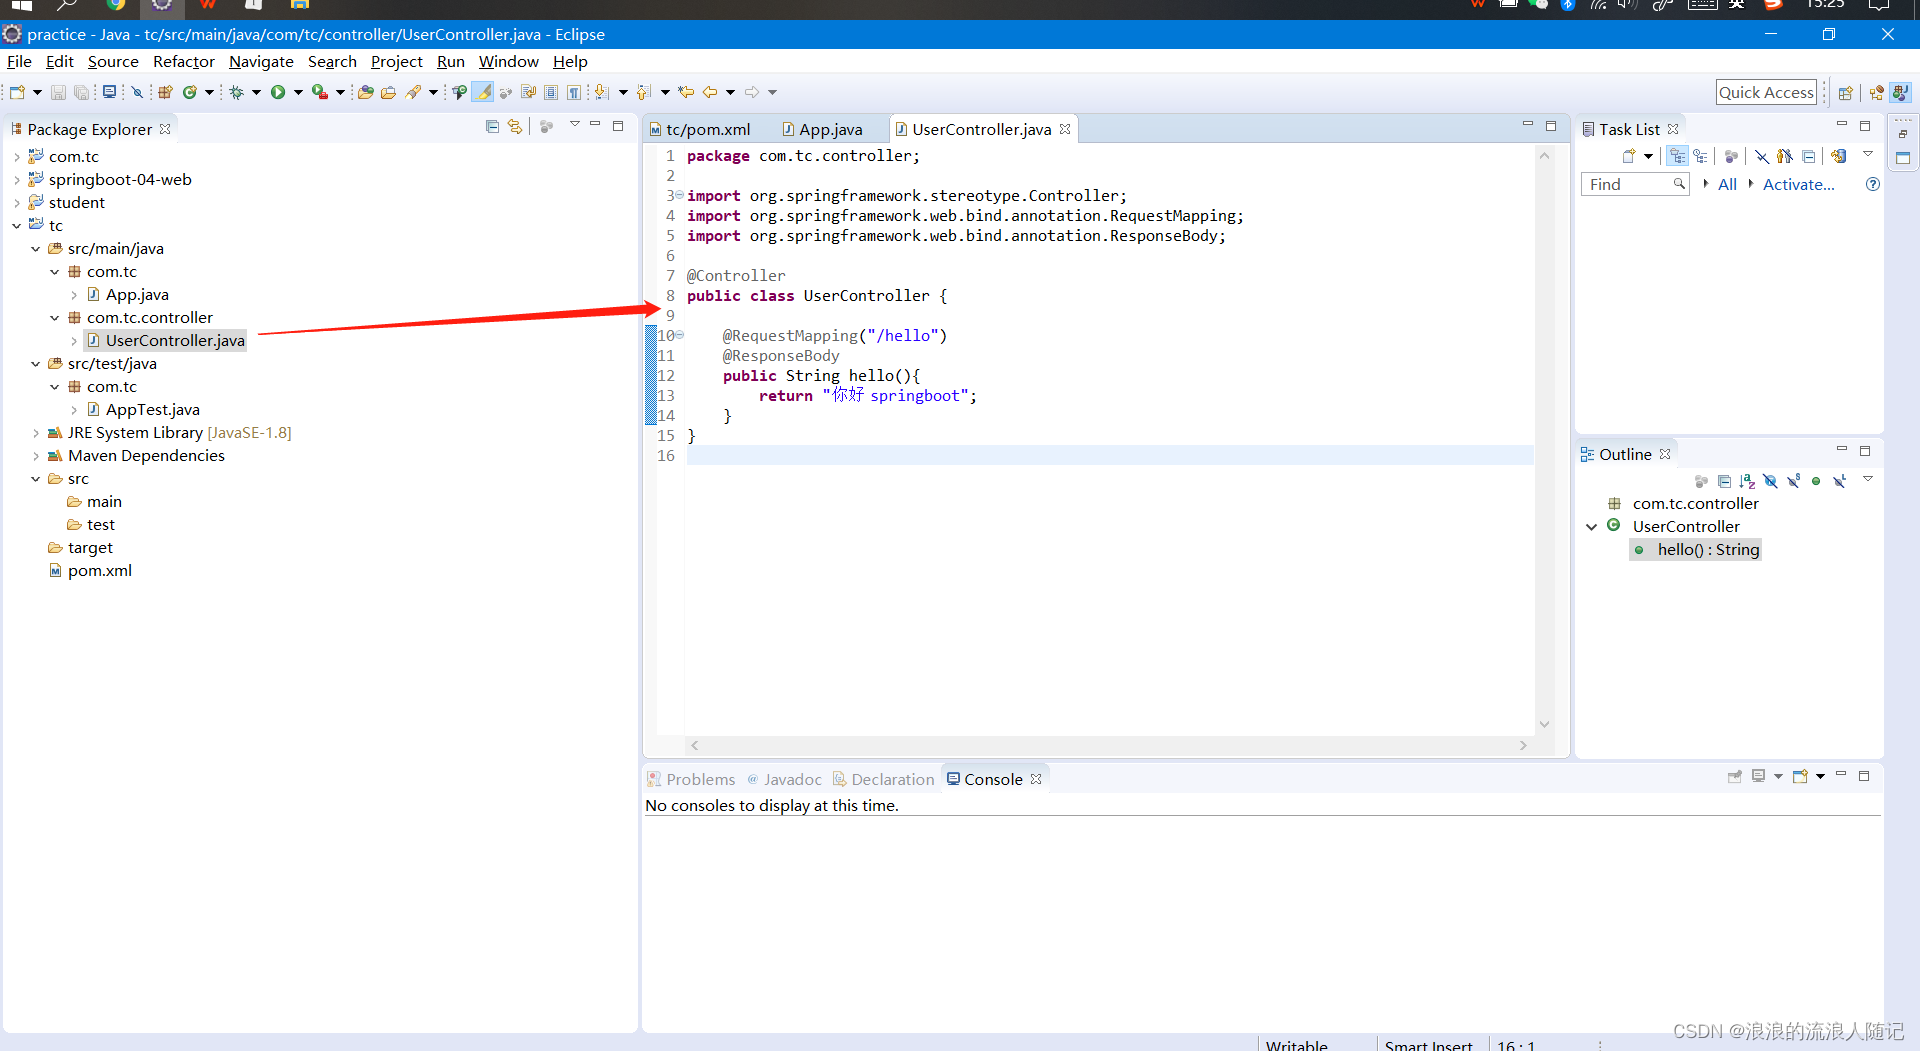Switch to the tc/pom.xml editor tab
This screenshot has width=1920, height=1051.
click(x=700, y=129)
